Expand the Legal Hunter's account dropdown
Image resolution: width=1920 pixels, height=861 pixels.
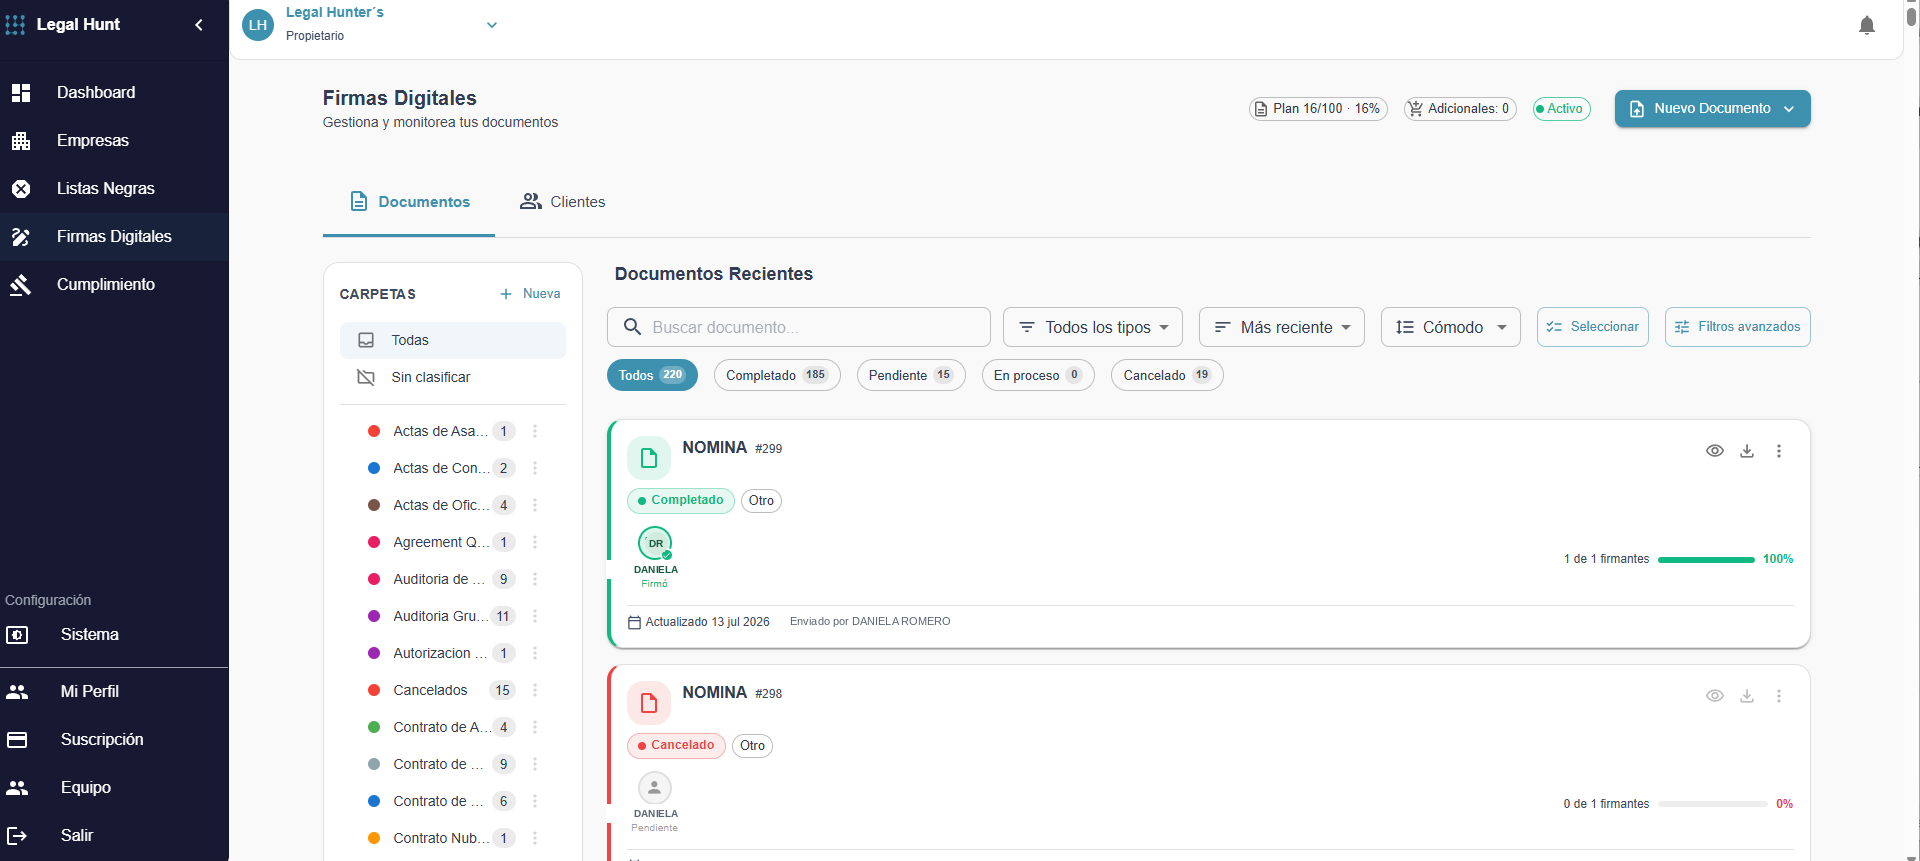491,25
